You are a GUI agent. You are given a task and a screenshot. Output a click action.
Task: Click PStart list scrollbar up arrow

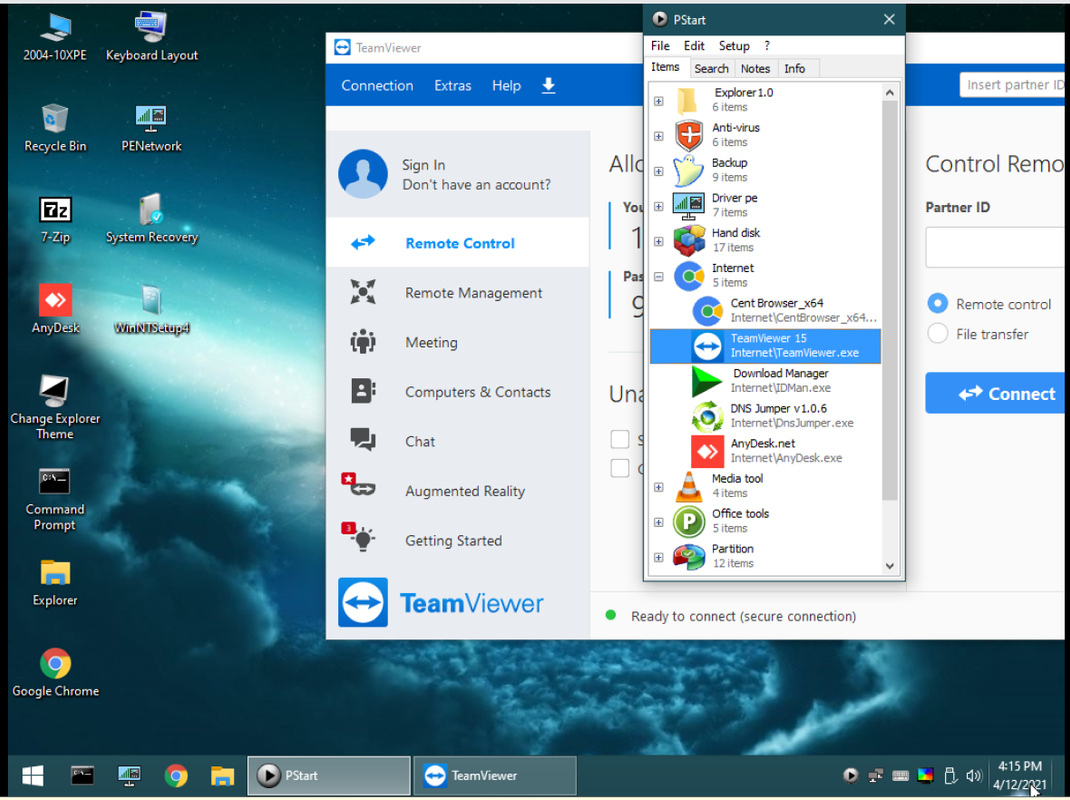890,92
